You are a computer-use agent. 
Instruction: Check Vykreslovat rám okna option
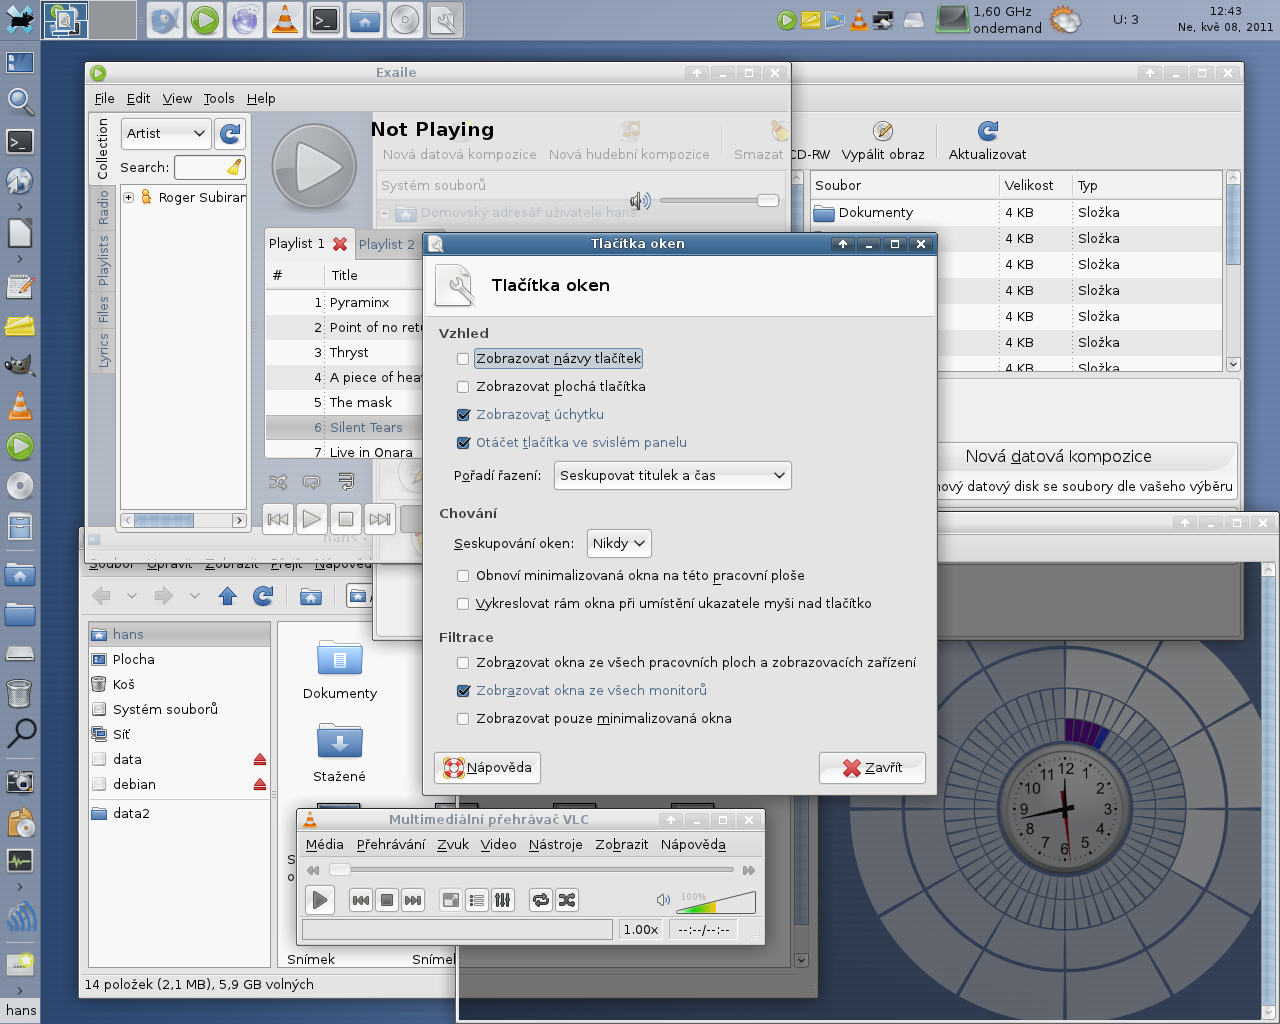(x=463, y=604)
